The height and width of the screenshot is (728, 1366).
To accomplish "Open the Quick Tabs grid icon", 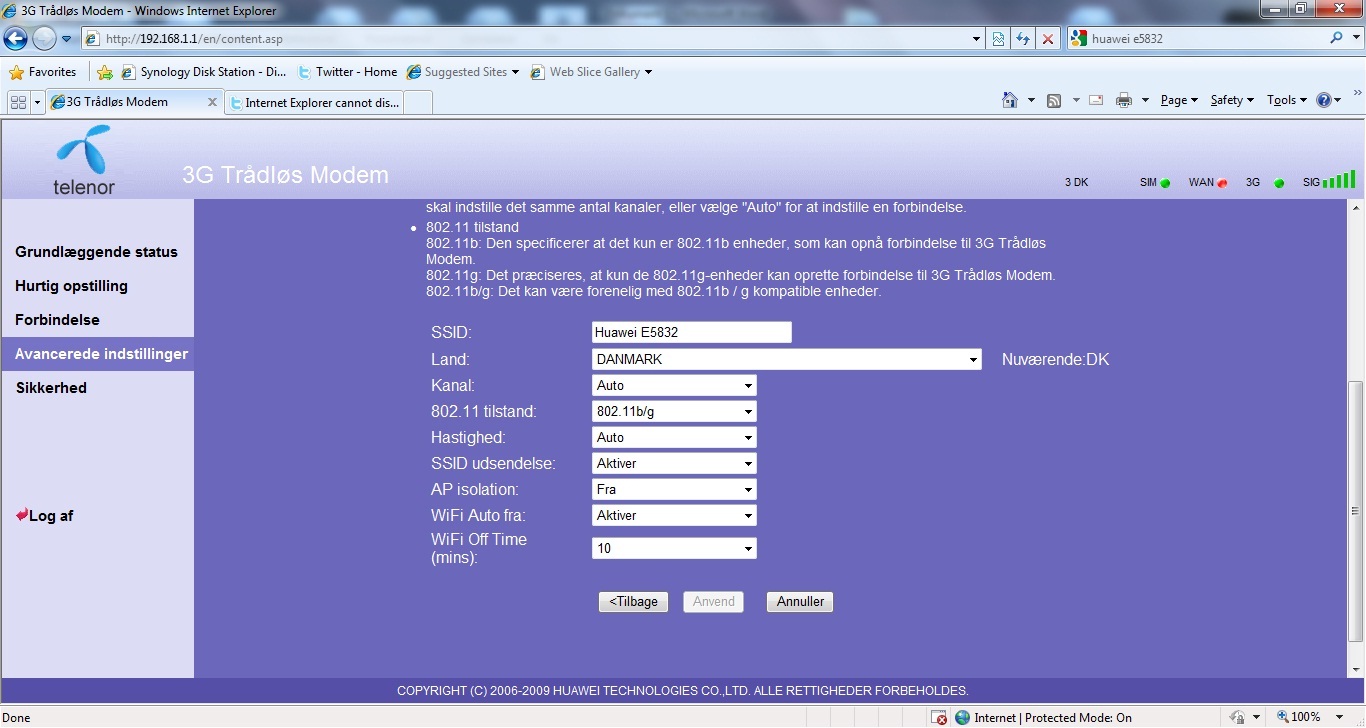I will click(18, 102).
